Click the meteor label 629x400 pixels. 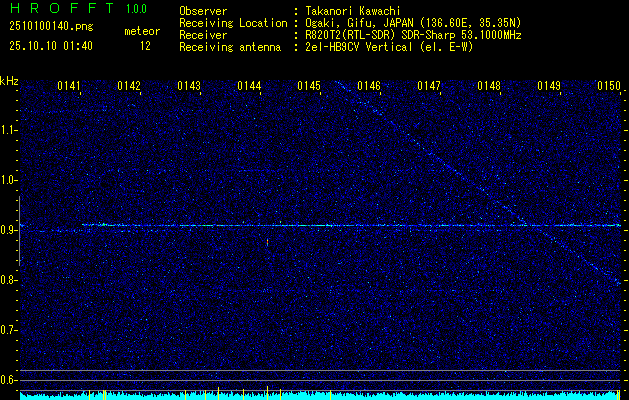click(x=142, y=31)
